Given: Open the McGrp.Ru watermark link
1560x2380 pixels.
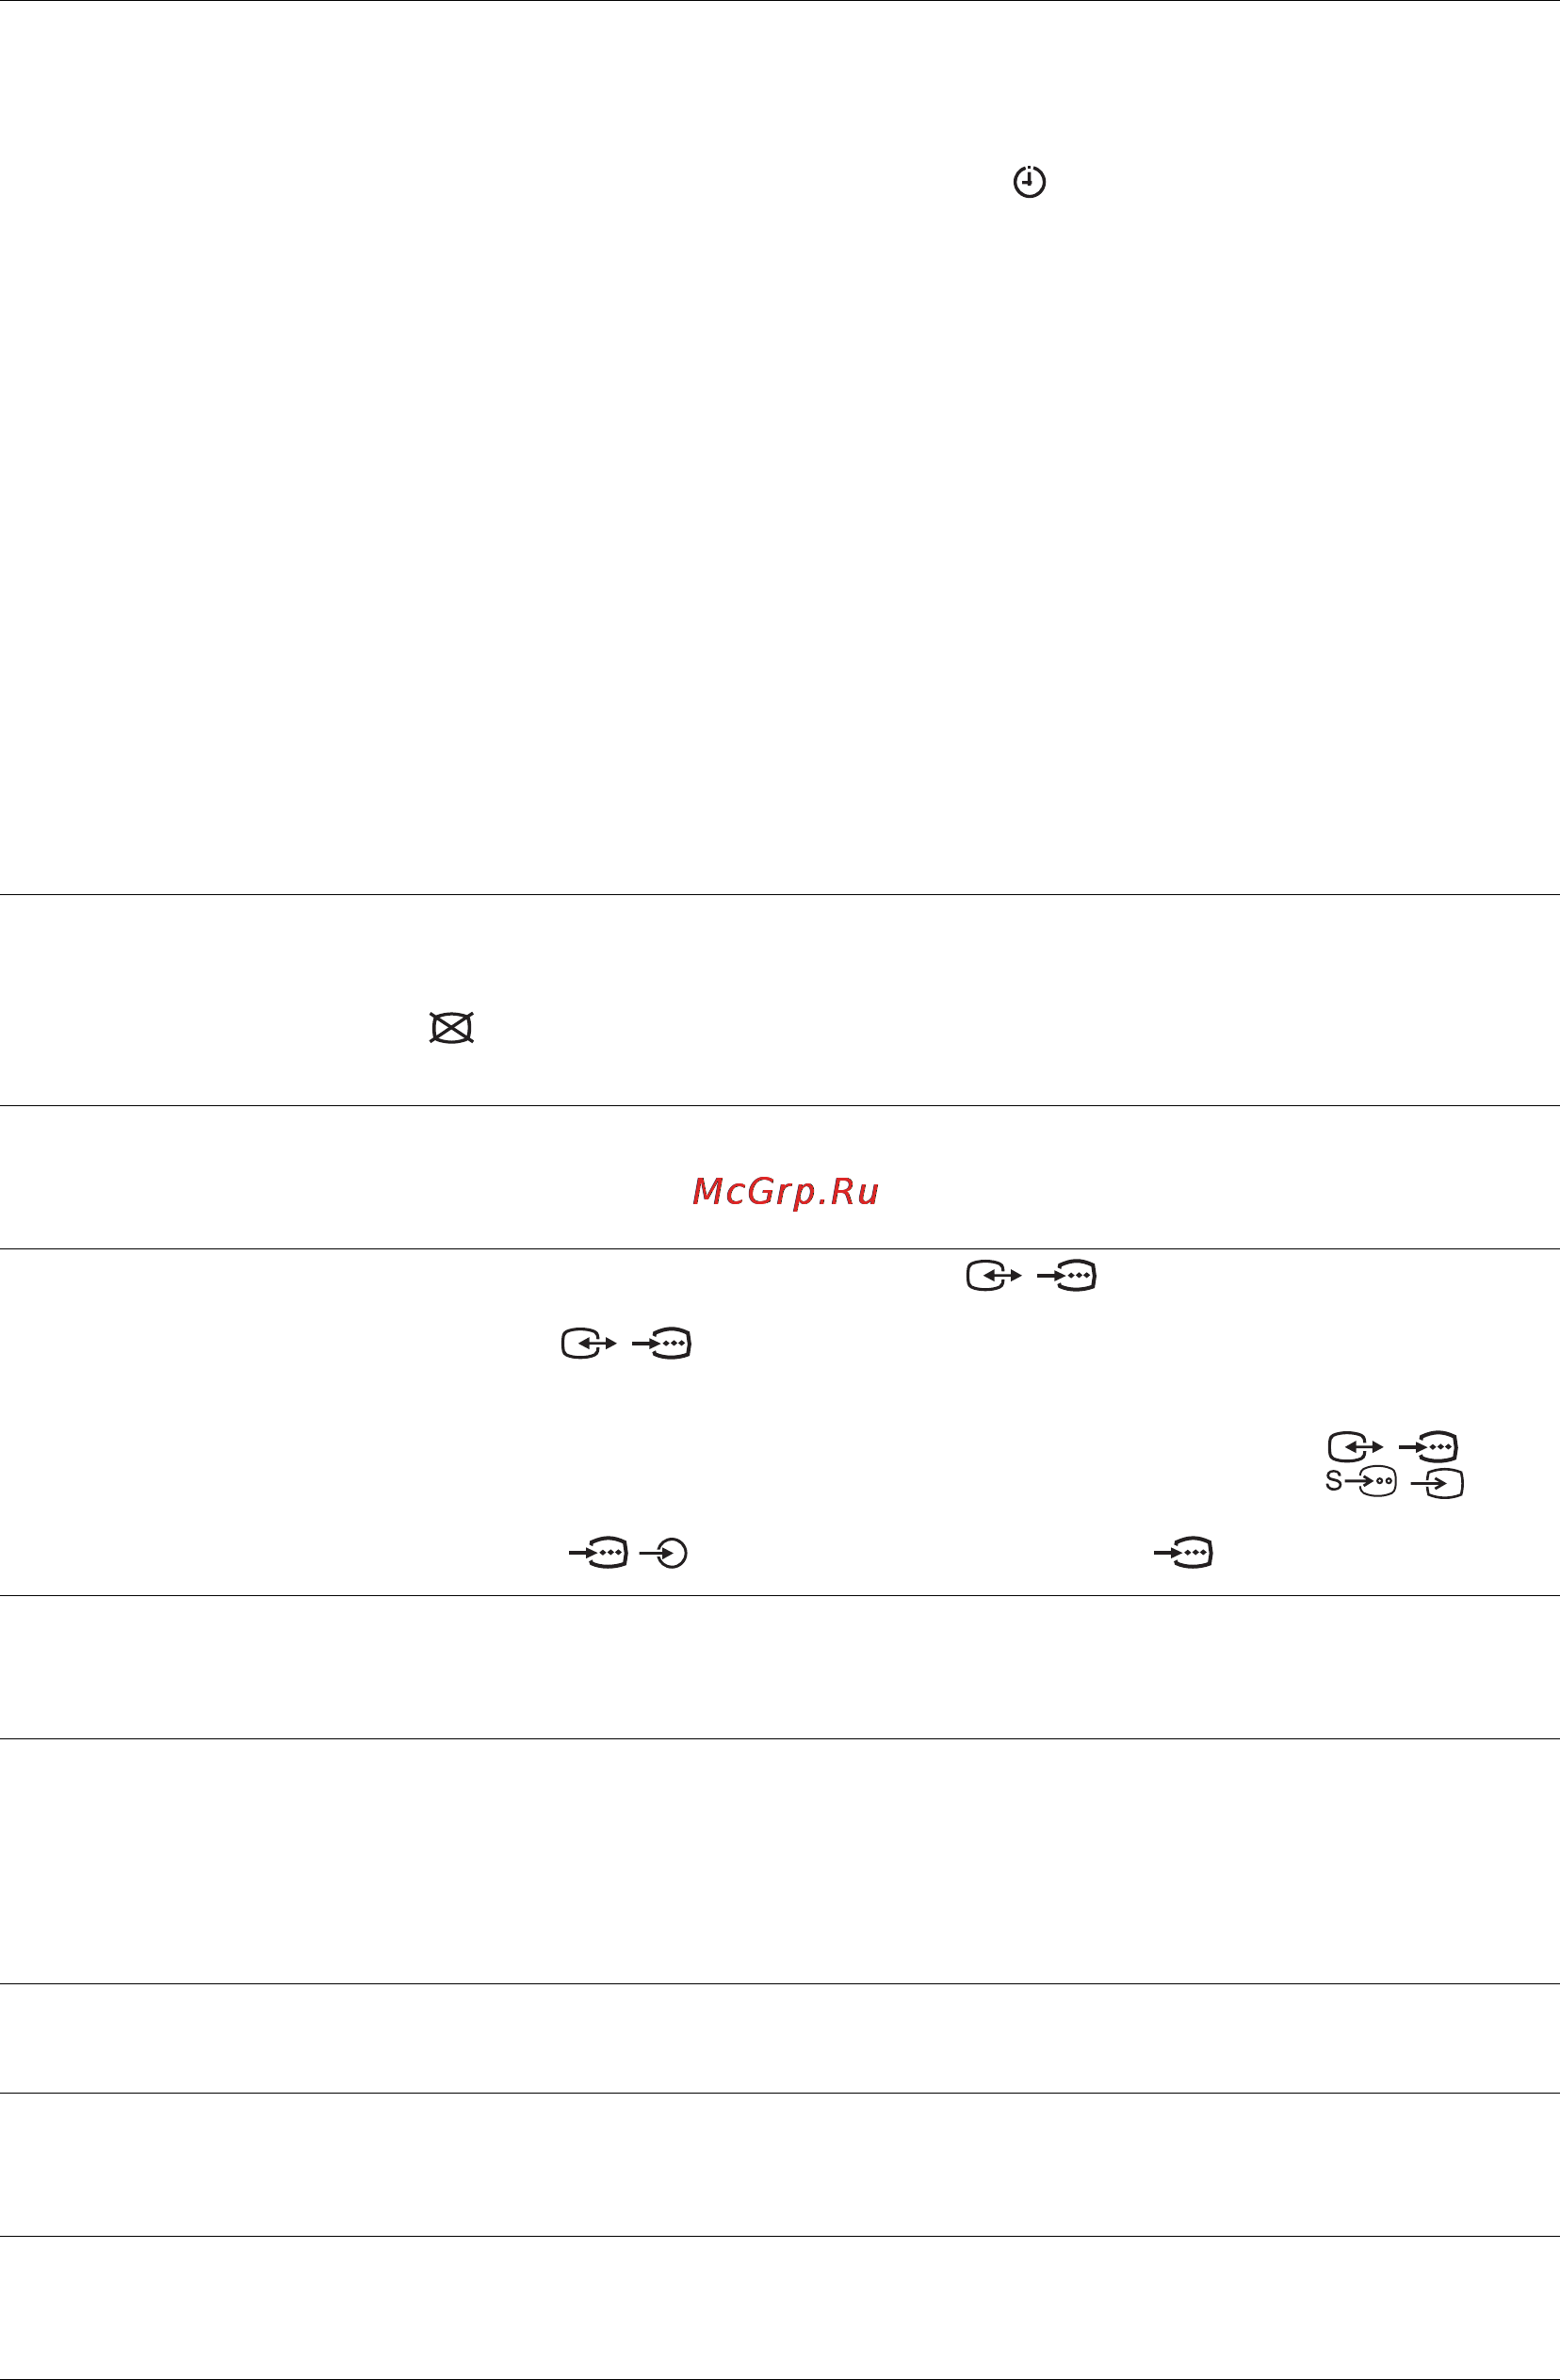Looking at the screenshot, I should pos(785,1191).
